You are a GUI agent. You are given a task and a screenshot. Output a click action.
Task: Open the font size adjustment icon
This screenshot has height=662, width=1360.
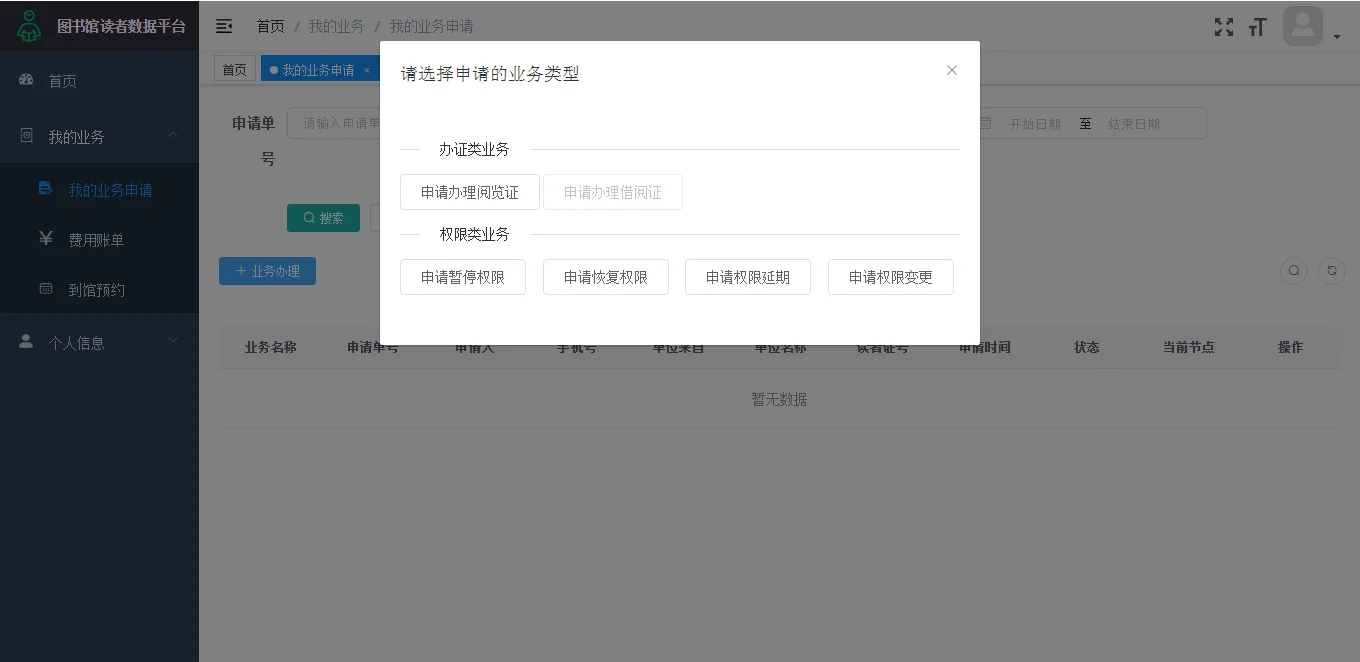click(x=1258, y=27)
